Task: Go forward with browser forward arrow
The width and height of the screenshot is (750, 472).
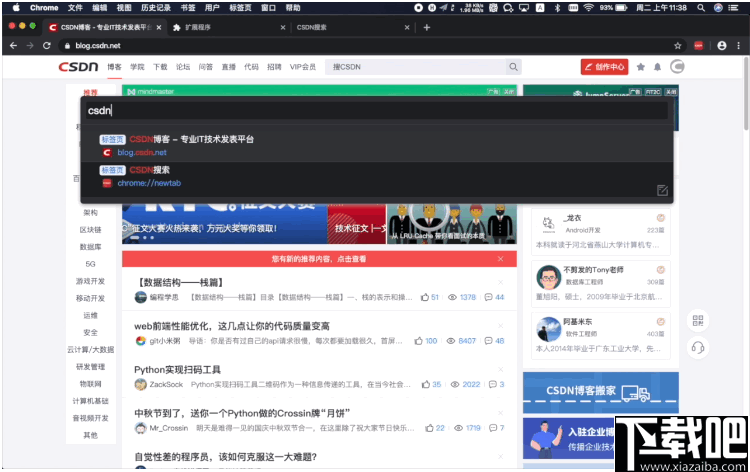Action: 30,45
